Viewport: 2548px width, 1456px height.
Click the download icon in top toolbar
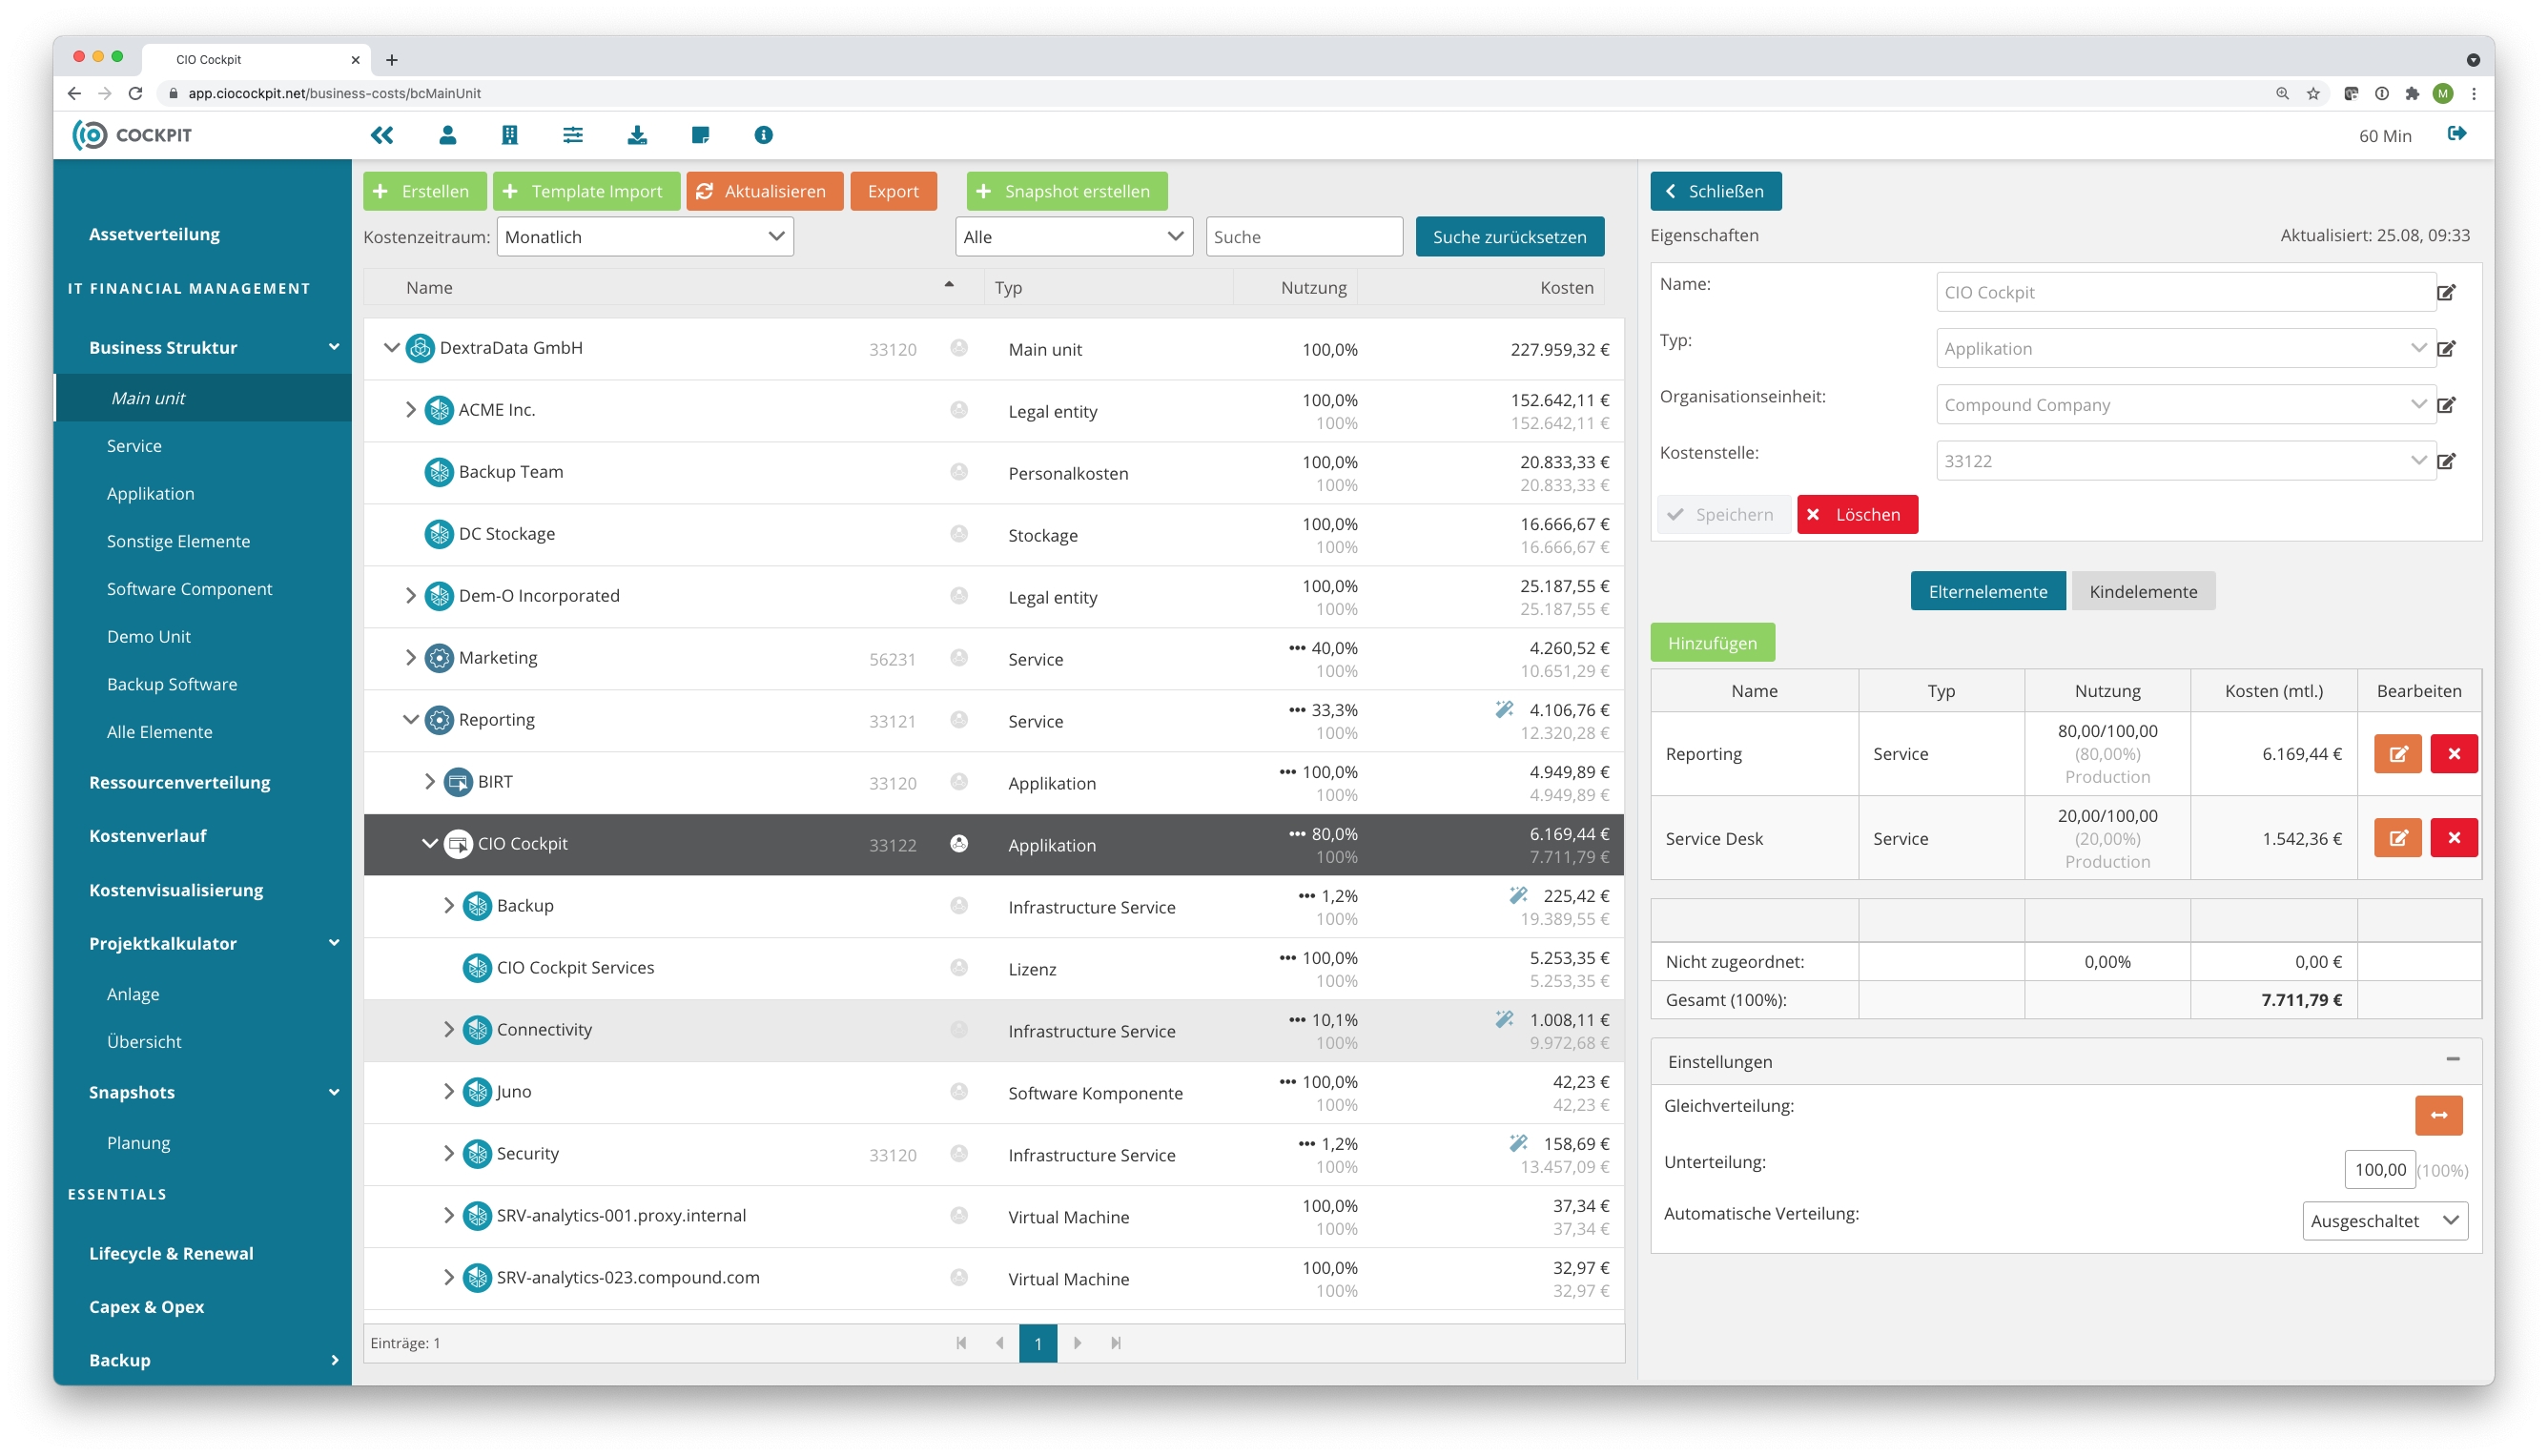(637, 135)
